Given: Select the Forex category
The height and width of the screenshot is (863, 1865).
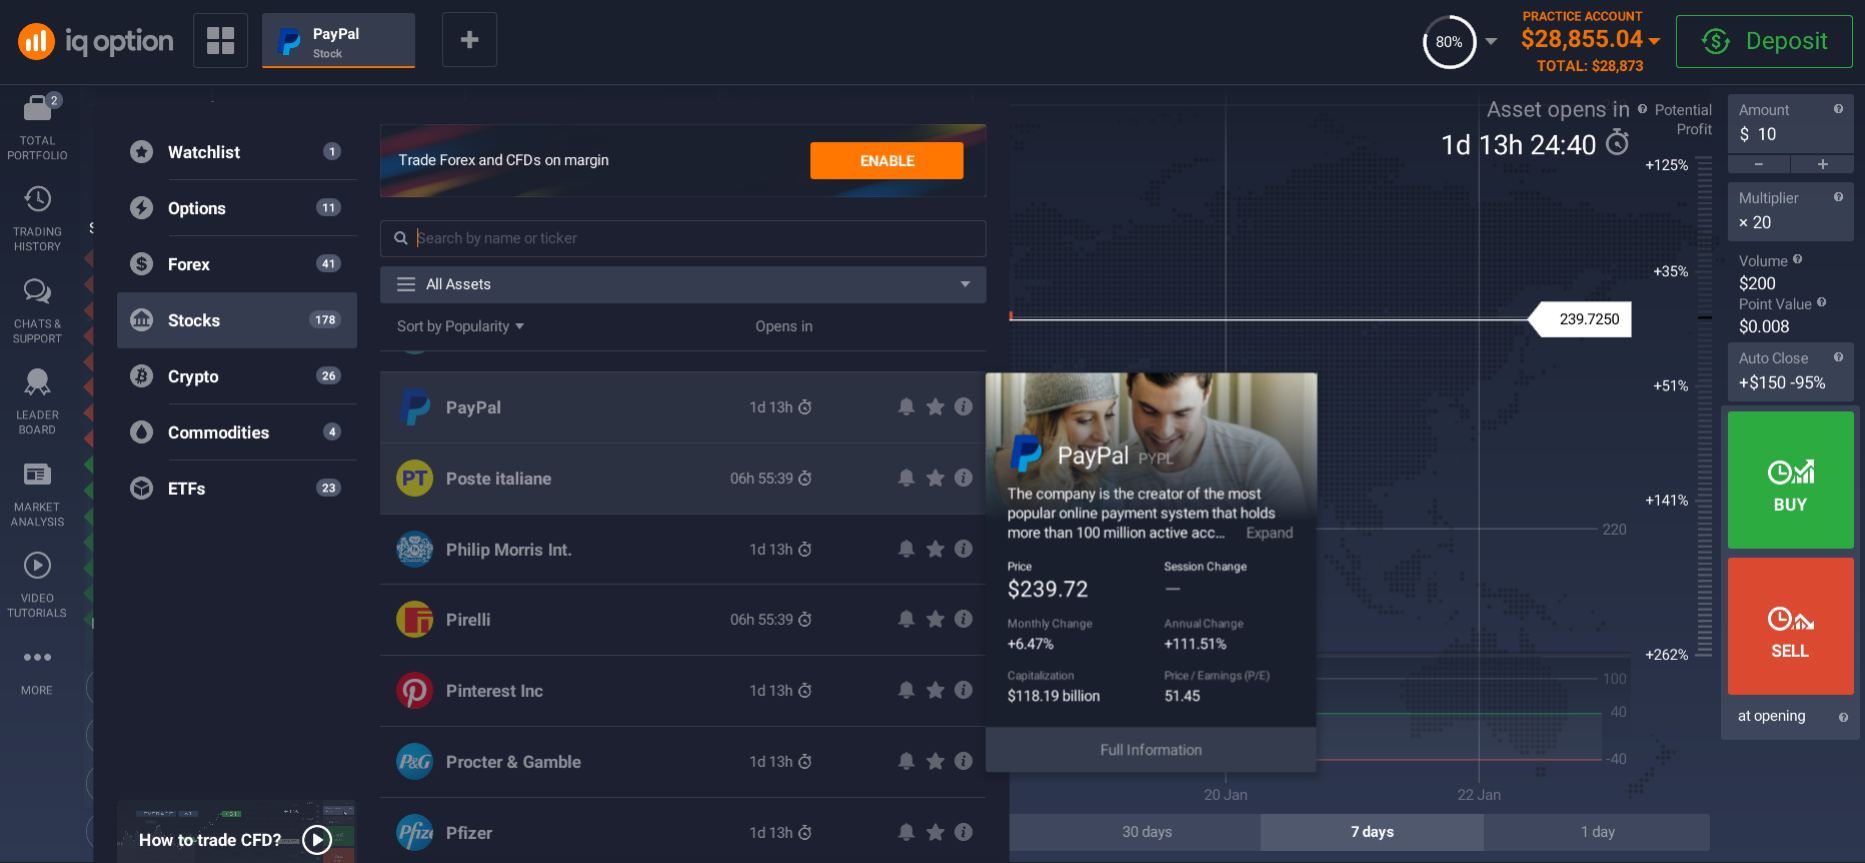Looking at the screenshot, I should [x=237, y=264].
